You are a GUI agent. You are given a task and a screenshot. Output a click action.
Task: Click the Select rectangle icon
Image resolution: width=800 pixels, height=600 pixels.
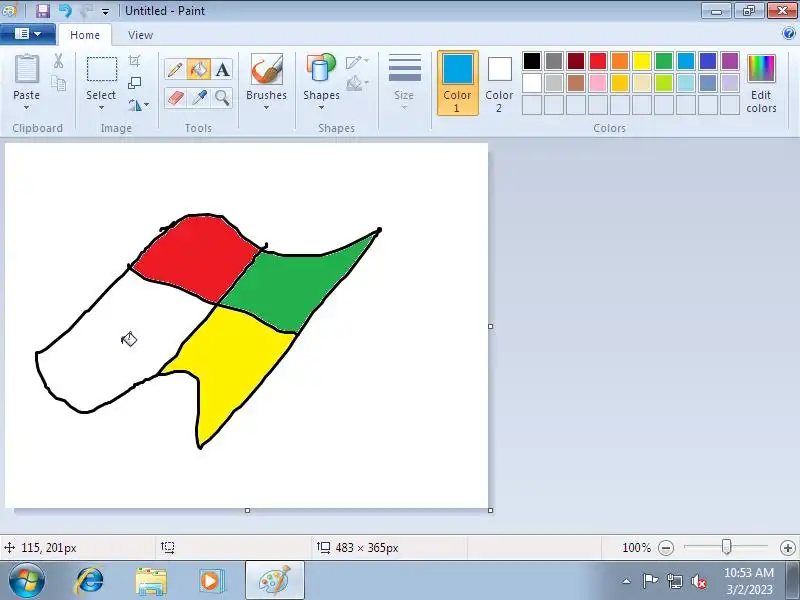[x=102, y=69]
